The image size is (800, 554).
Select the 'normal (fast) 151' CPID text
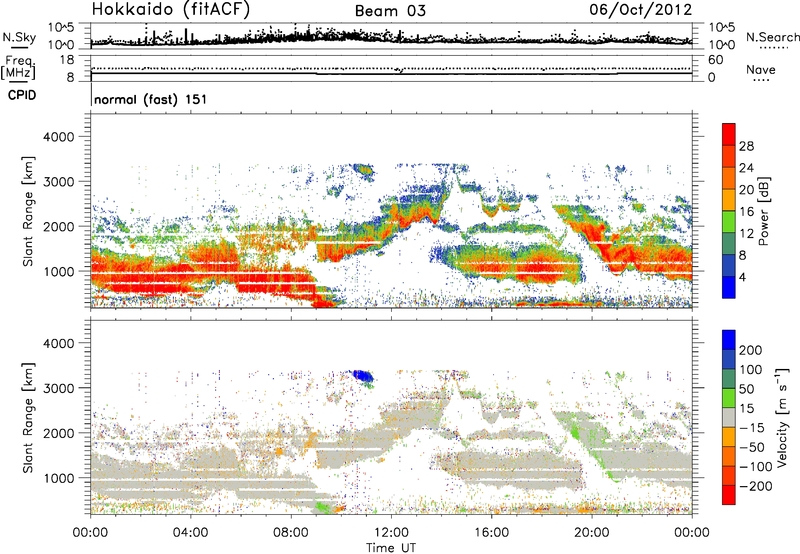[151, 99]
